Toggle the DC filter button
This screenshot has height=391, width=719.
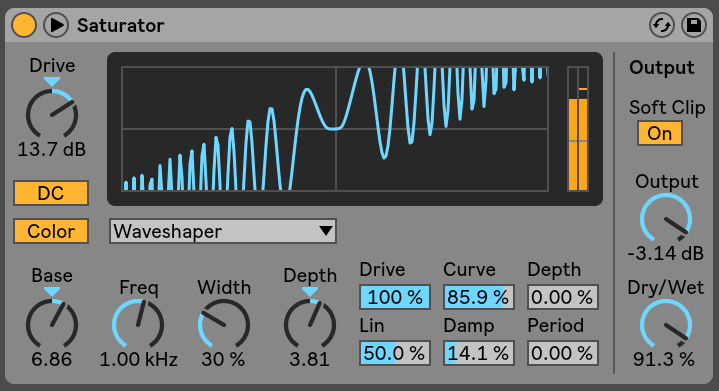point(51,193)
